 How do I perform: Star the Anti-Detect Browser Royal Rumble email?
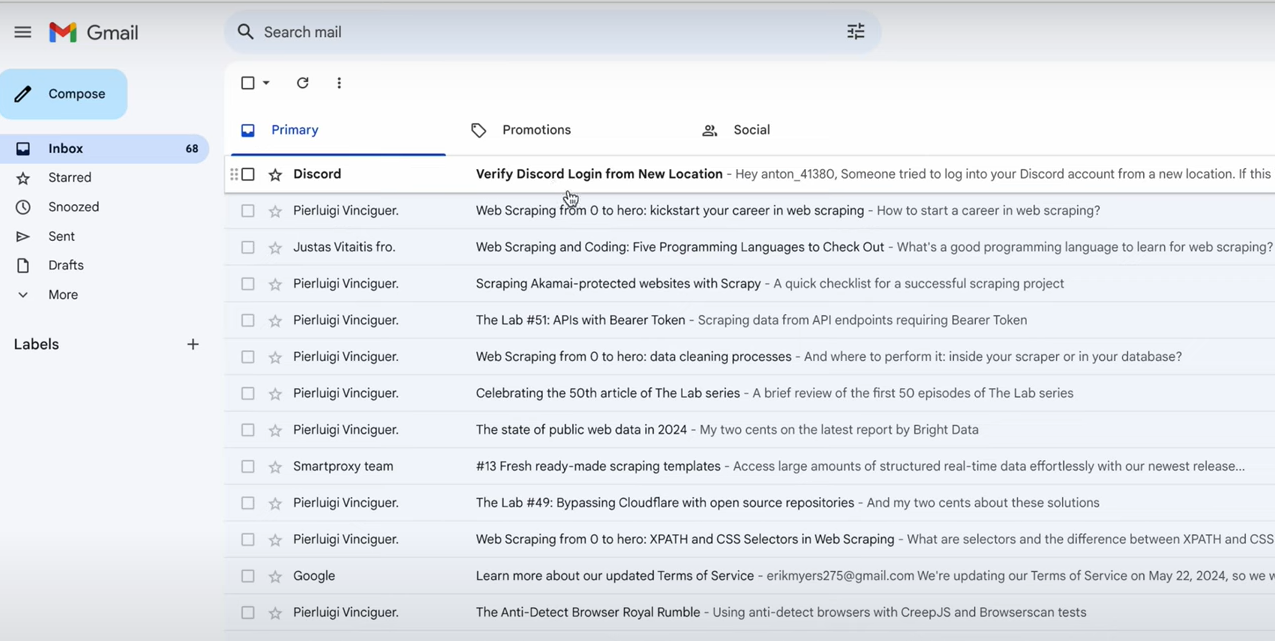(x=275, y=612)
